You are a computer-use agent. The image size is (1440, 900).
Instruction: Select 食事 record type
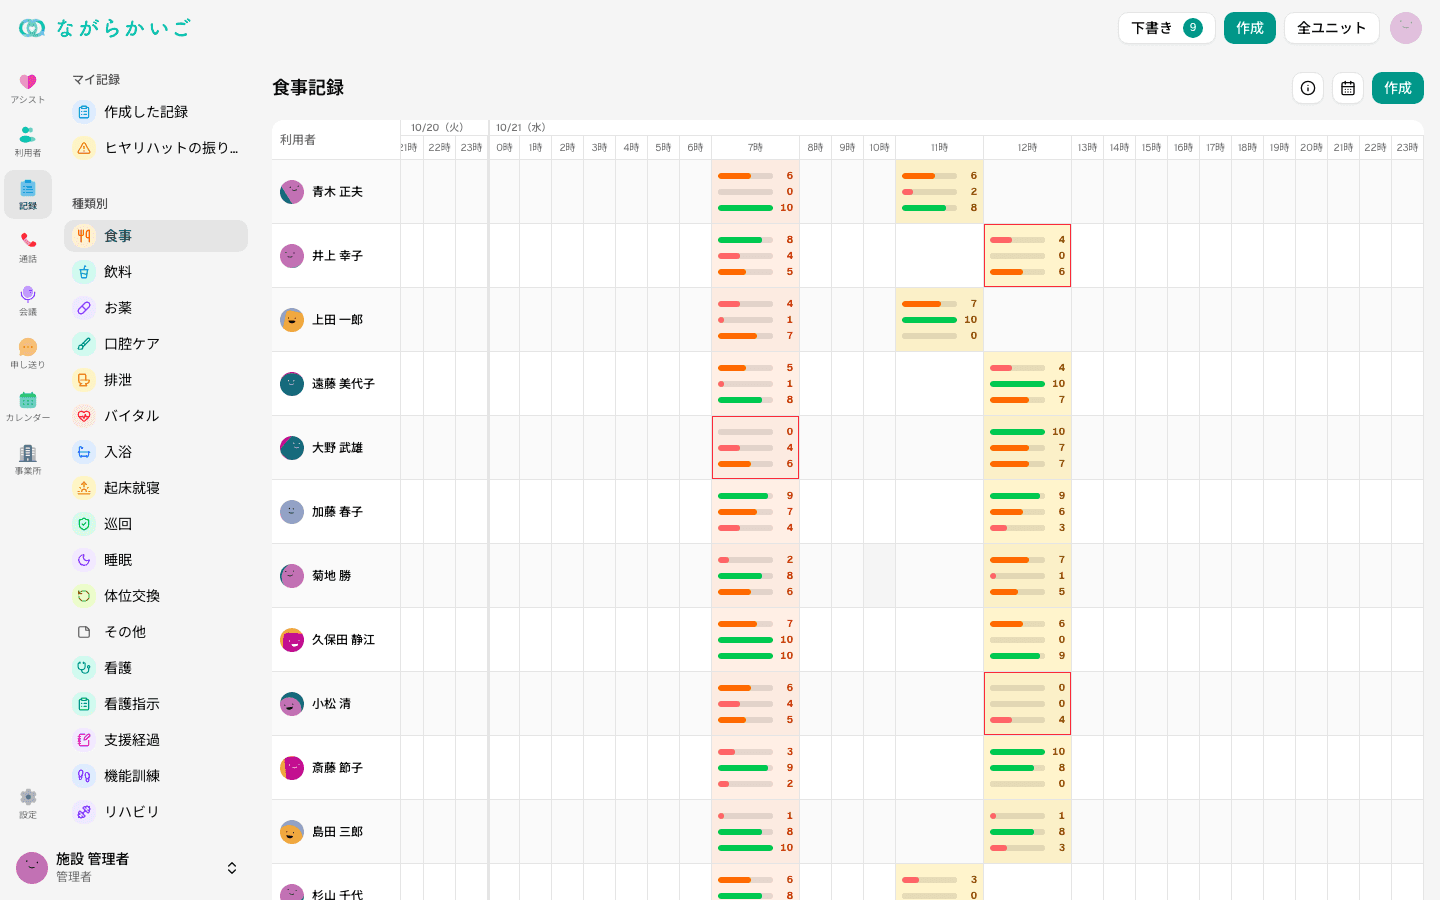click(x=156, y=236)
